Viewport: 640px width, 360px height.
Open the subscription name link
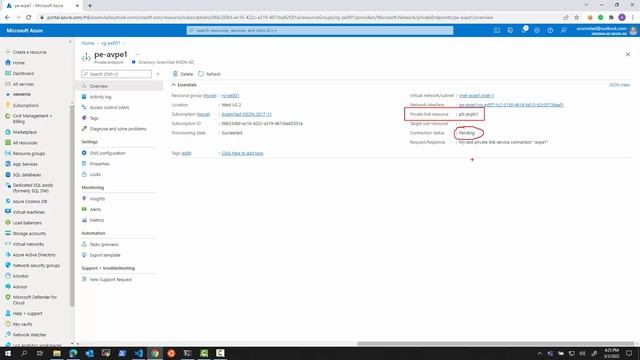point(246,114)
